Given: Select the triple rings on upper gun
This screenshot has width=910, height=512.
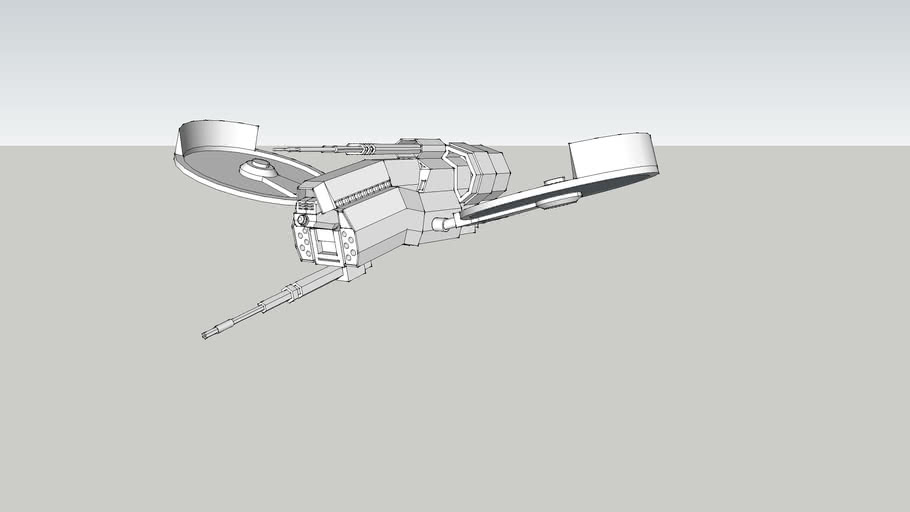Looking at the screenshot, I should pyautogui.click(x=370, y=149).
